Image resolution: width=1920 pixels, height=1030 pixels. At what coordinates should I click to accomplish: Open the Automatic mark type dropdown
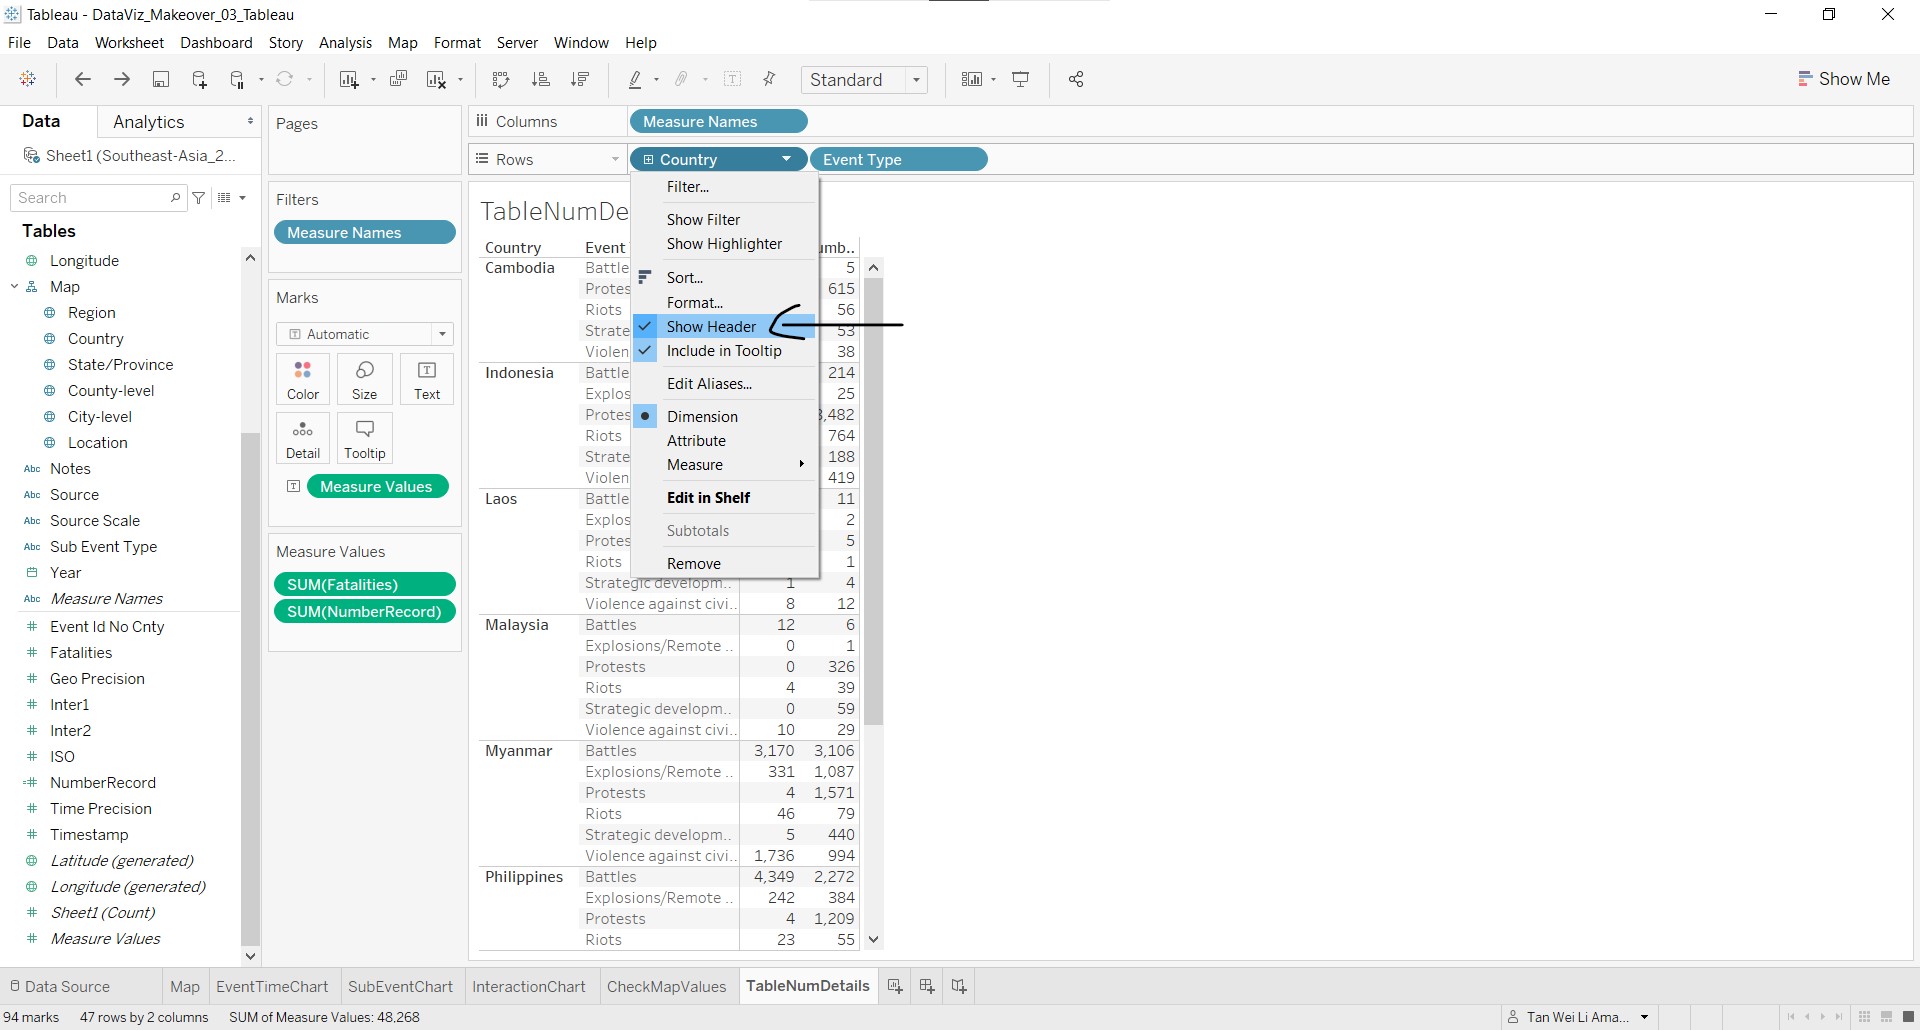365,334
